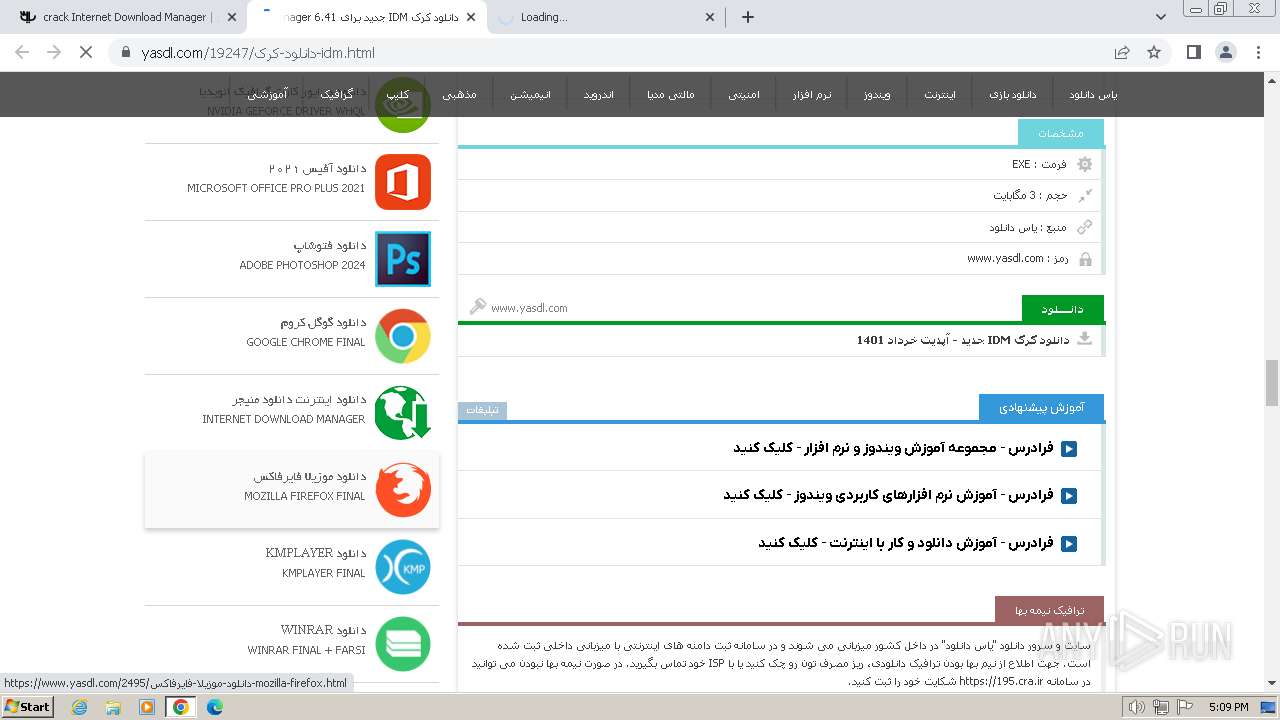Open the ویندوز menu
Screen dimensions: 1280x720
(877, 95)
